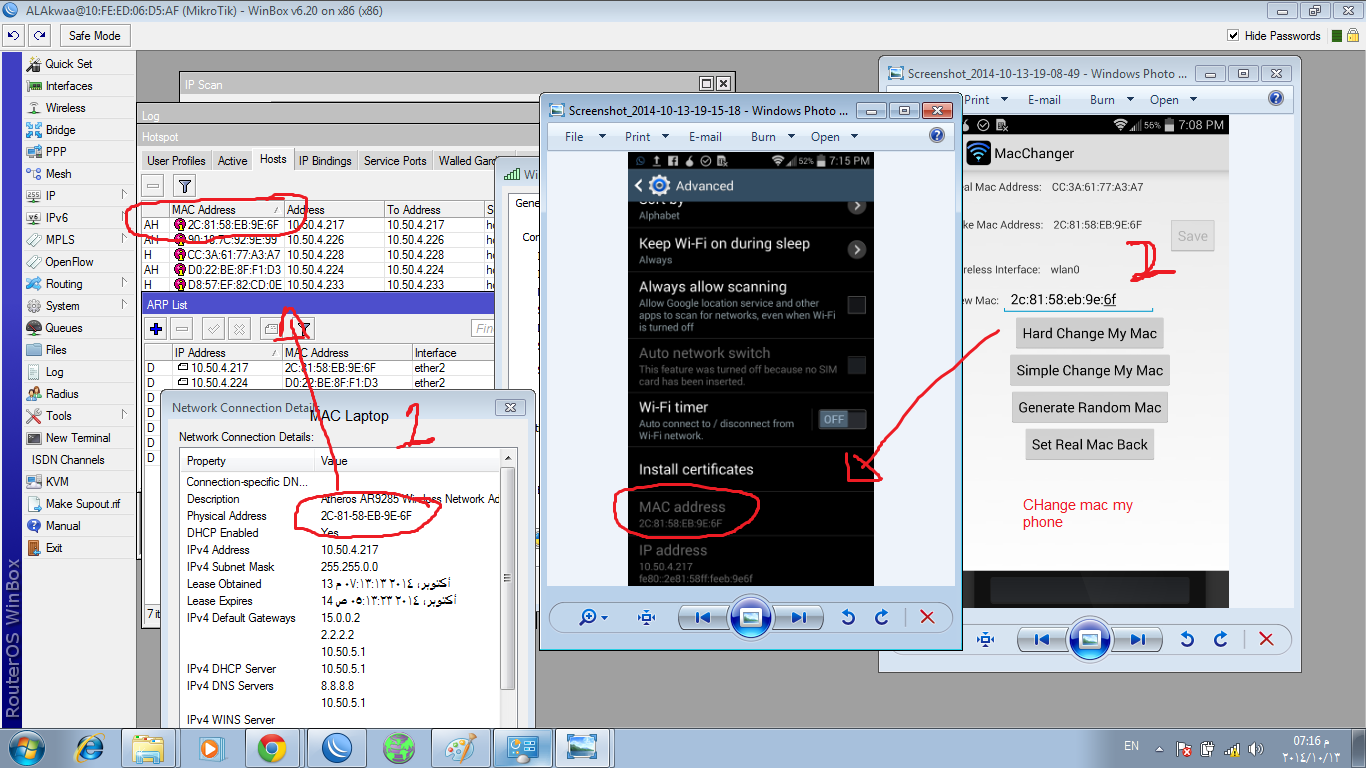This screenshot has width=1366, height=768.
Task: Click the ARP List remove (minus) icon
Action: [182, 328]
